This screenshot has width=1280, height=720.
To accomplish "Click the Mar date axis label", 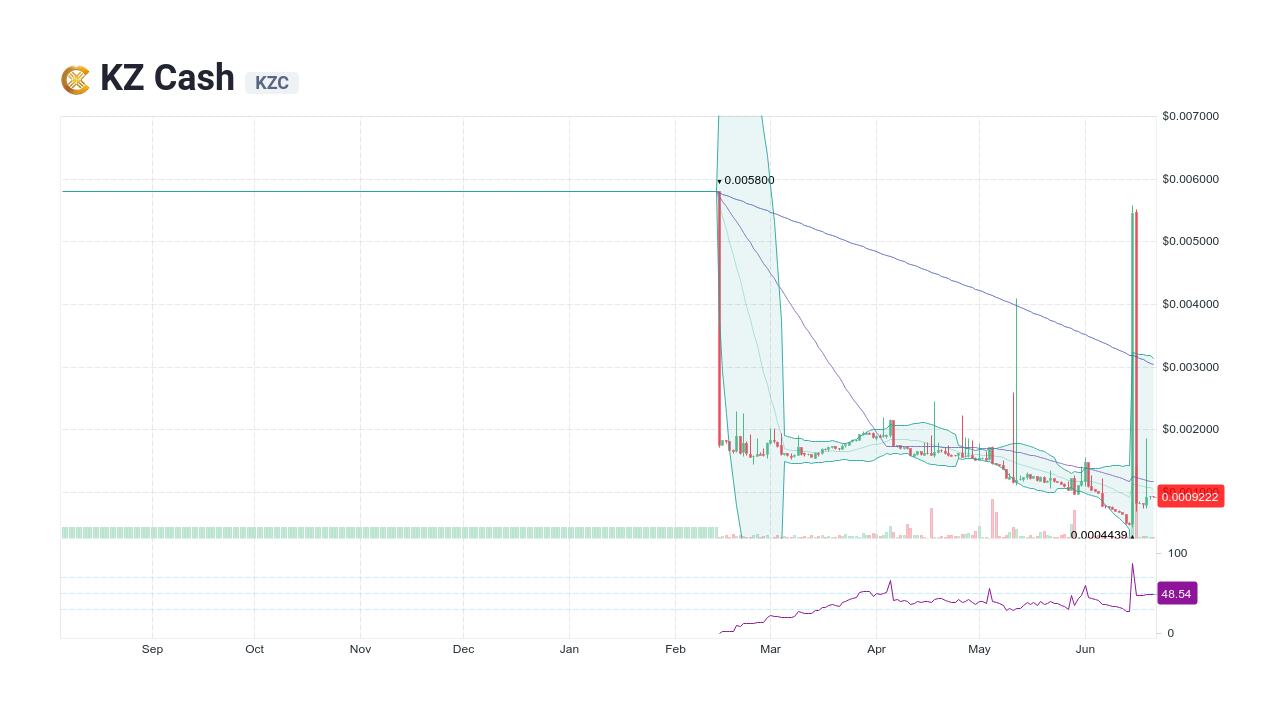I will [x=770, y=649].
